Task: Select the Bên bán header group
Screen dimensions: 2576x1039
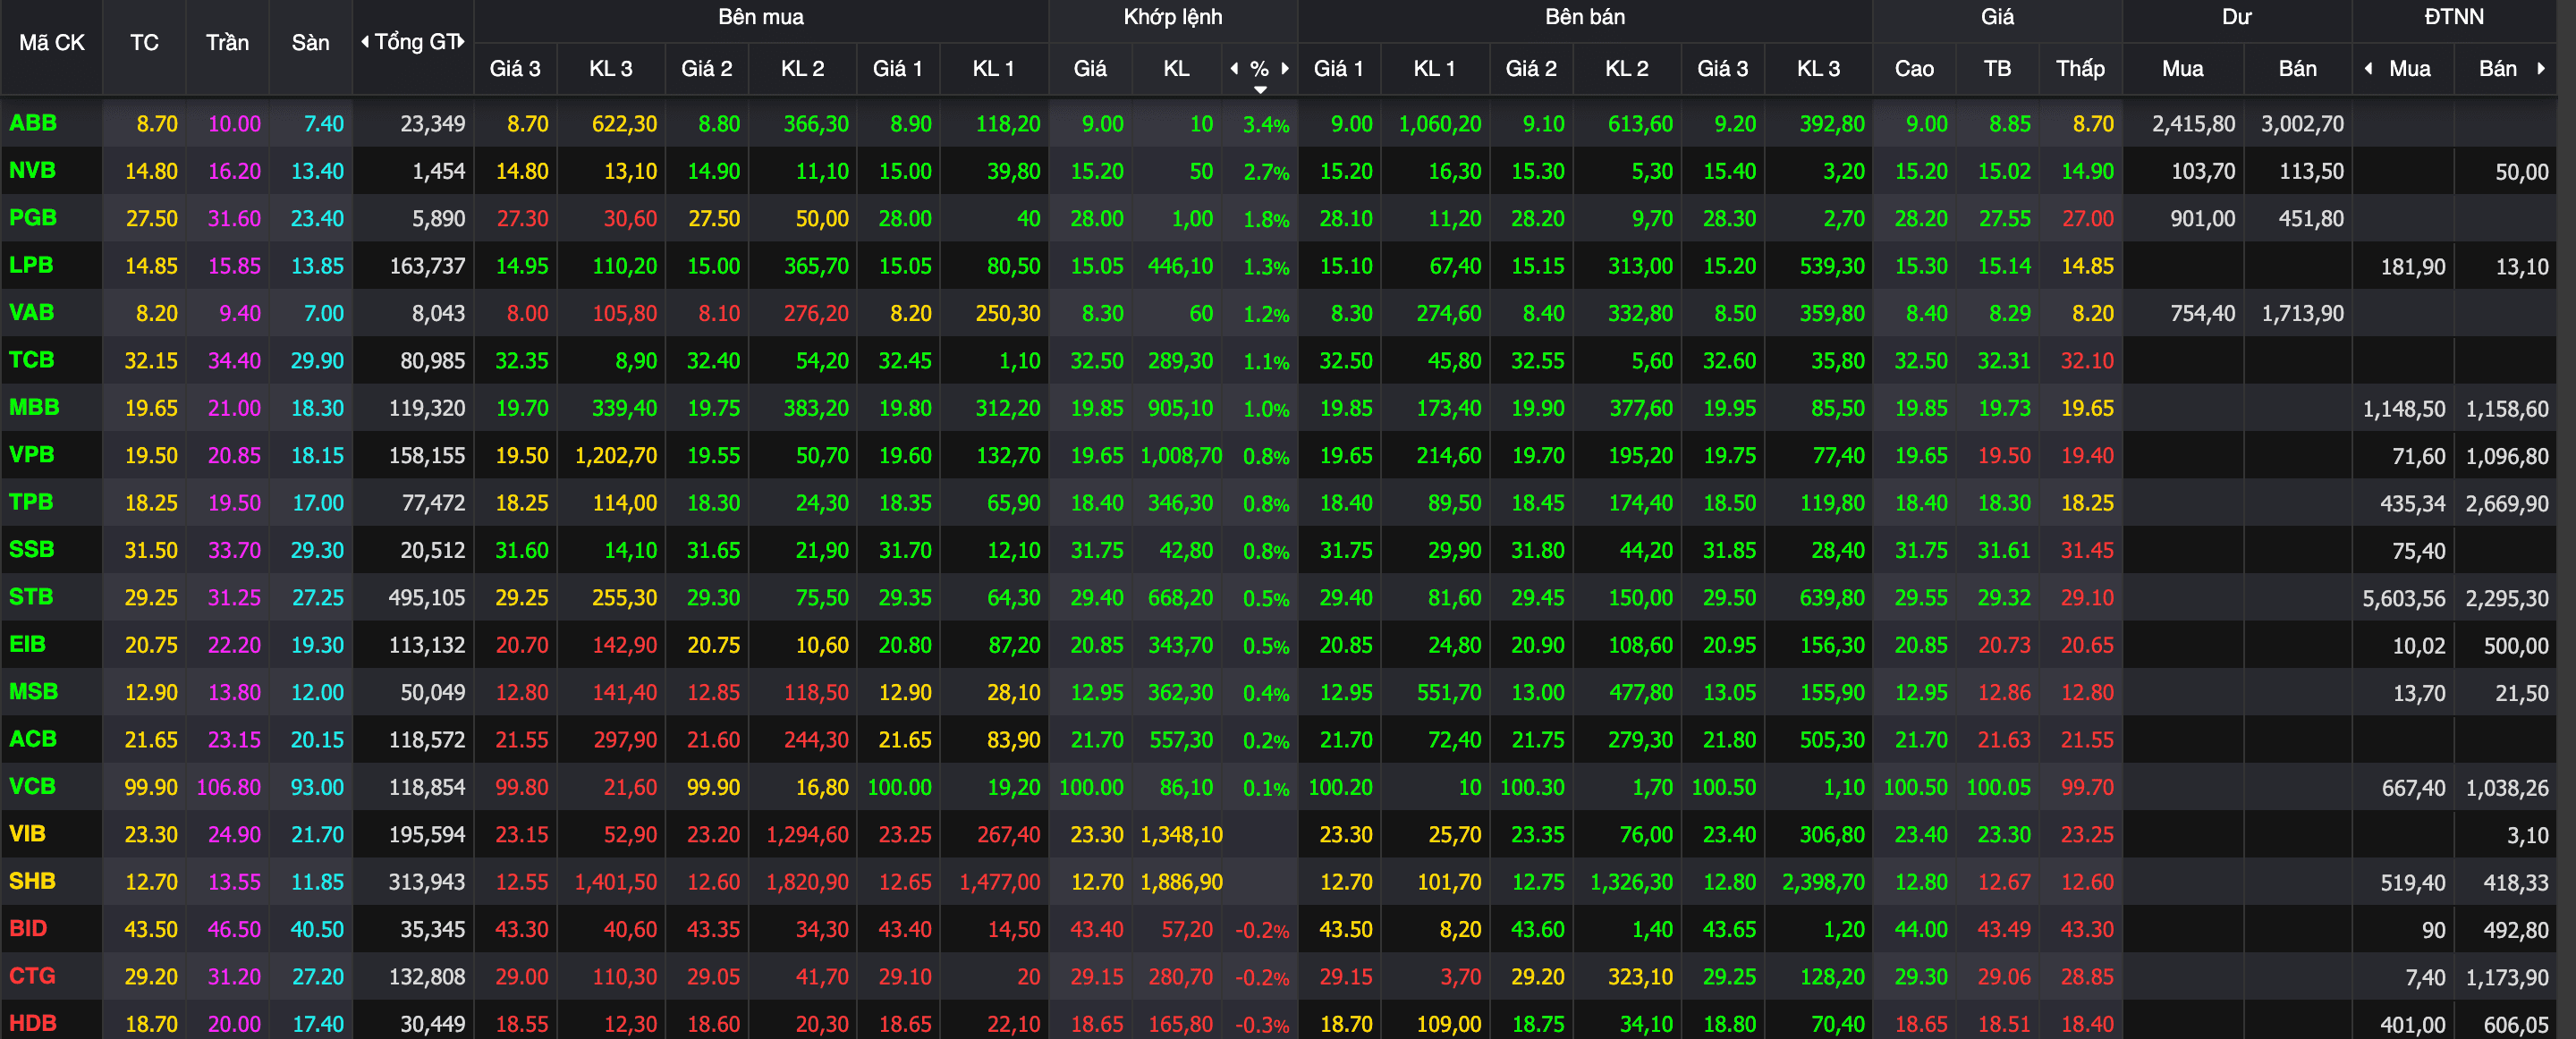Action: 1584,17
